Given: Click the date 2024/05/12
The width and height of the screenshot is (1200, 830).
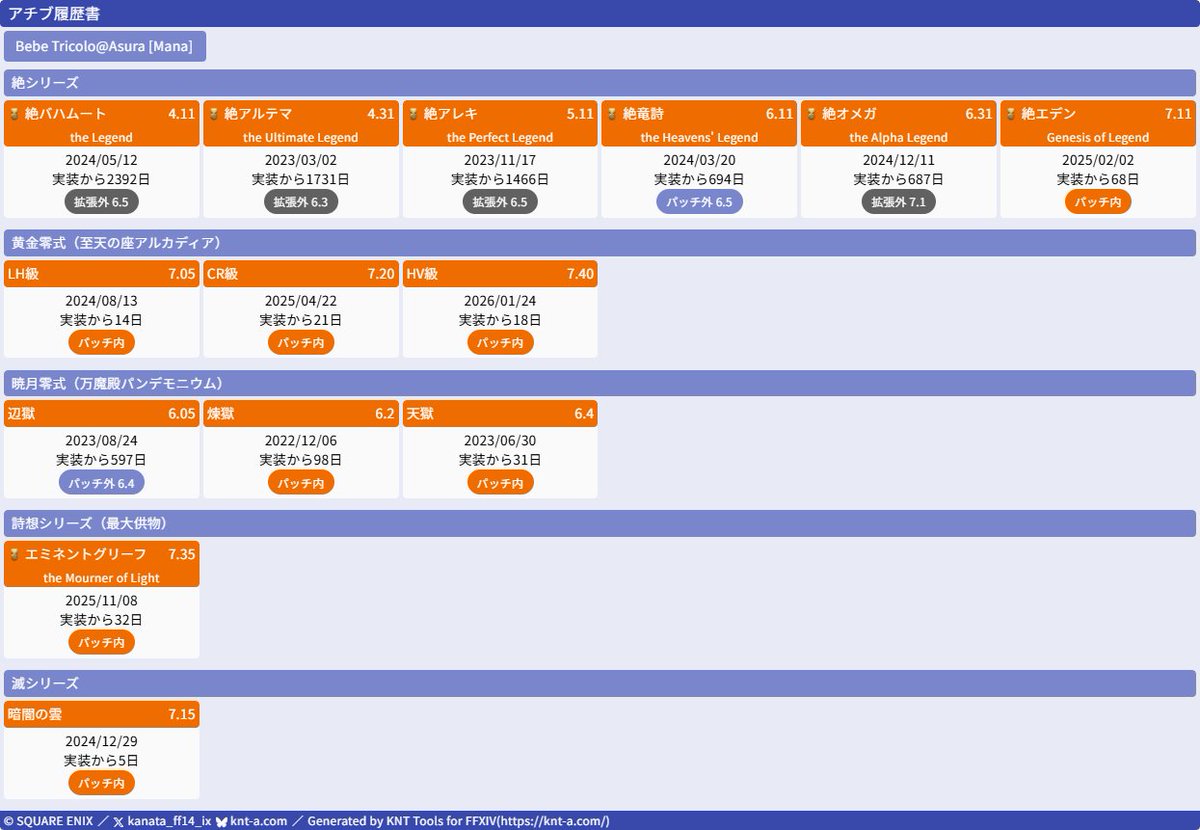Looking at the screenshot, I should 101,161.
